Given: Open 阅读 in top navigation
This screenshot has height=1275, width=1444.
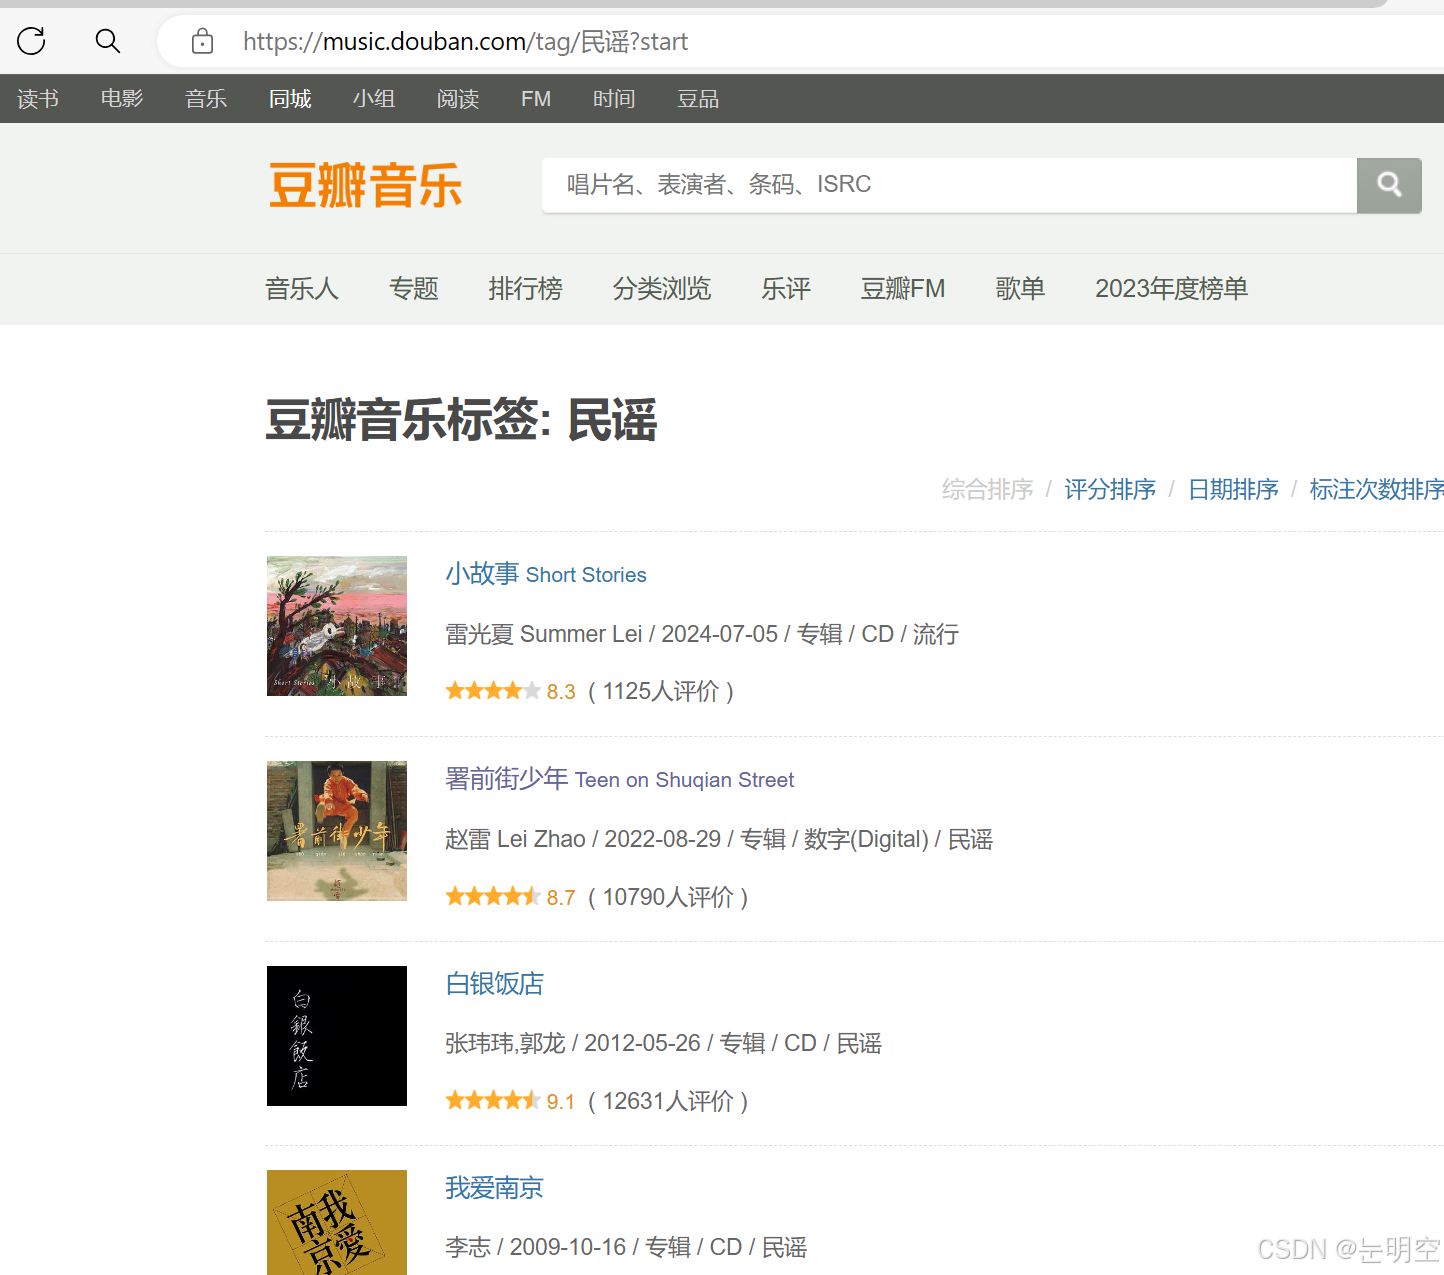Looking at the screenshot, I should pos(458,99).
